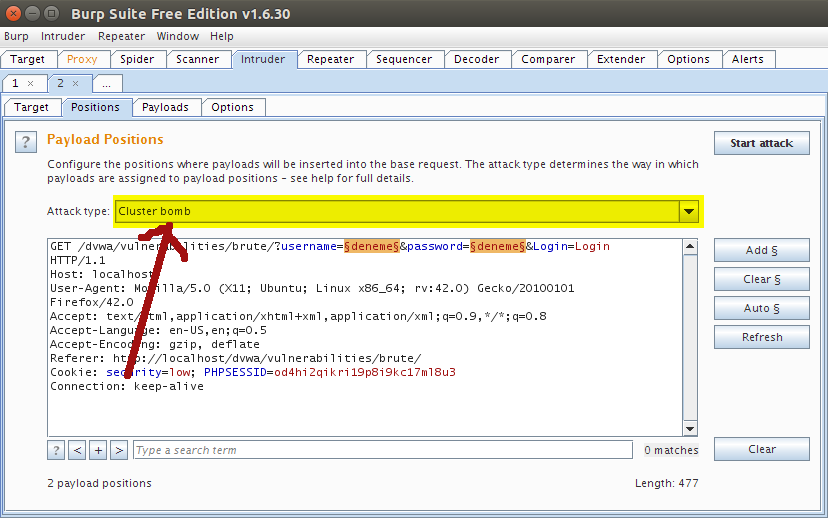
Task: Switch to the Comparer tab
Action: 548,59
